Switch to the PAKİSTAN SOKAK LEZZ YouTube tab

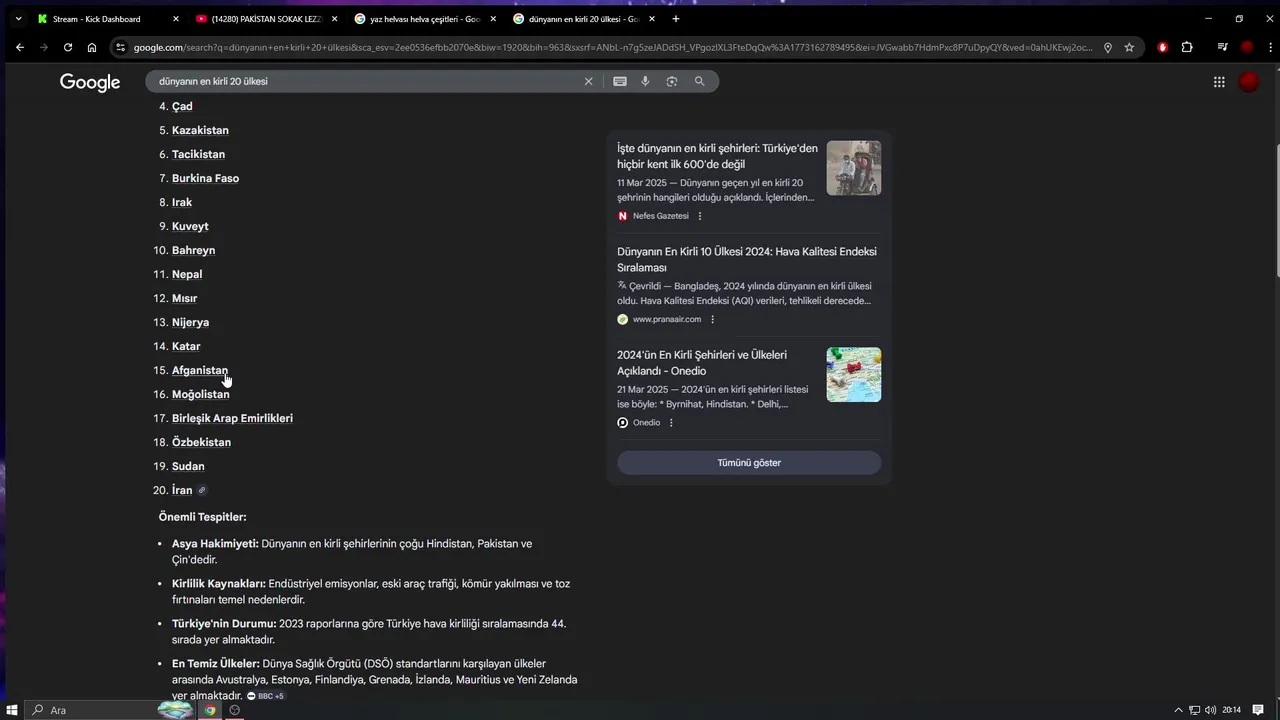265,19
